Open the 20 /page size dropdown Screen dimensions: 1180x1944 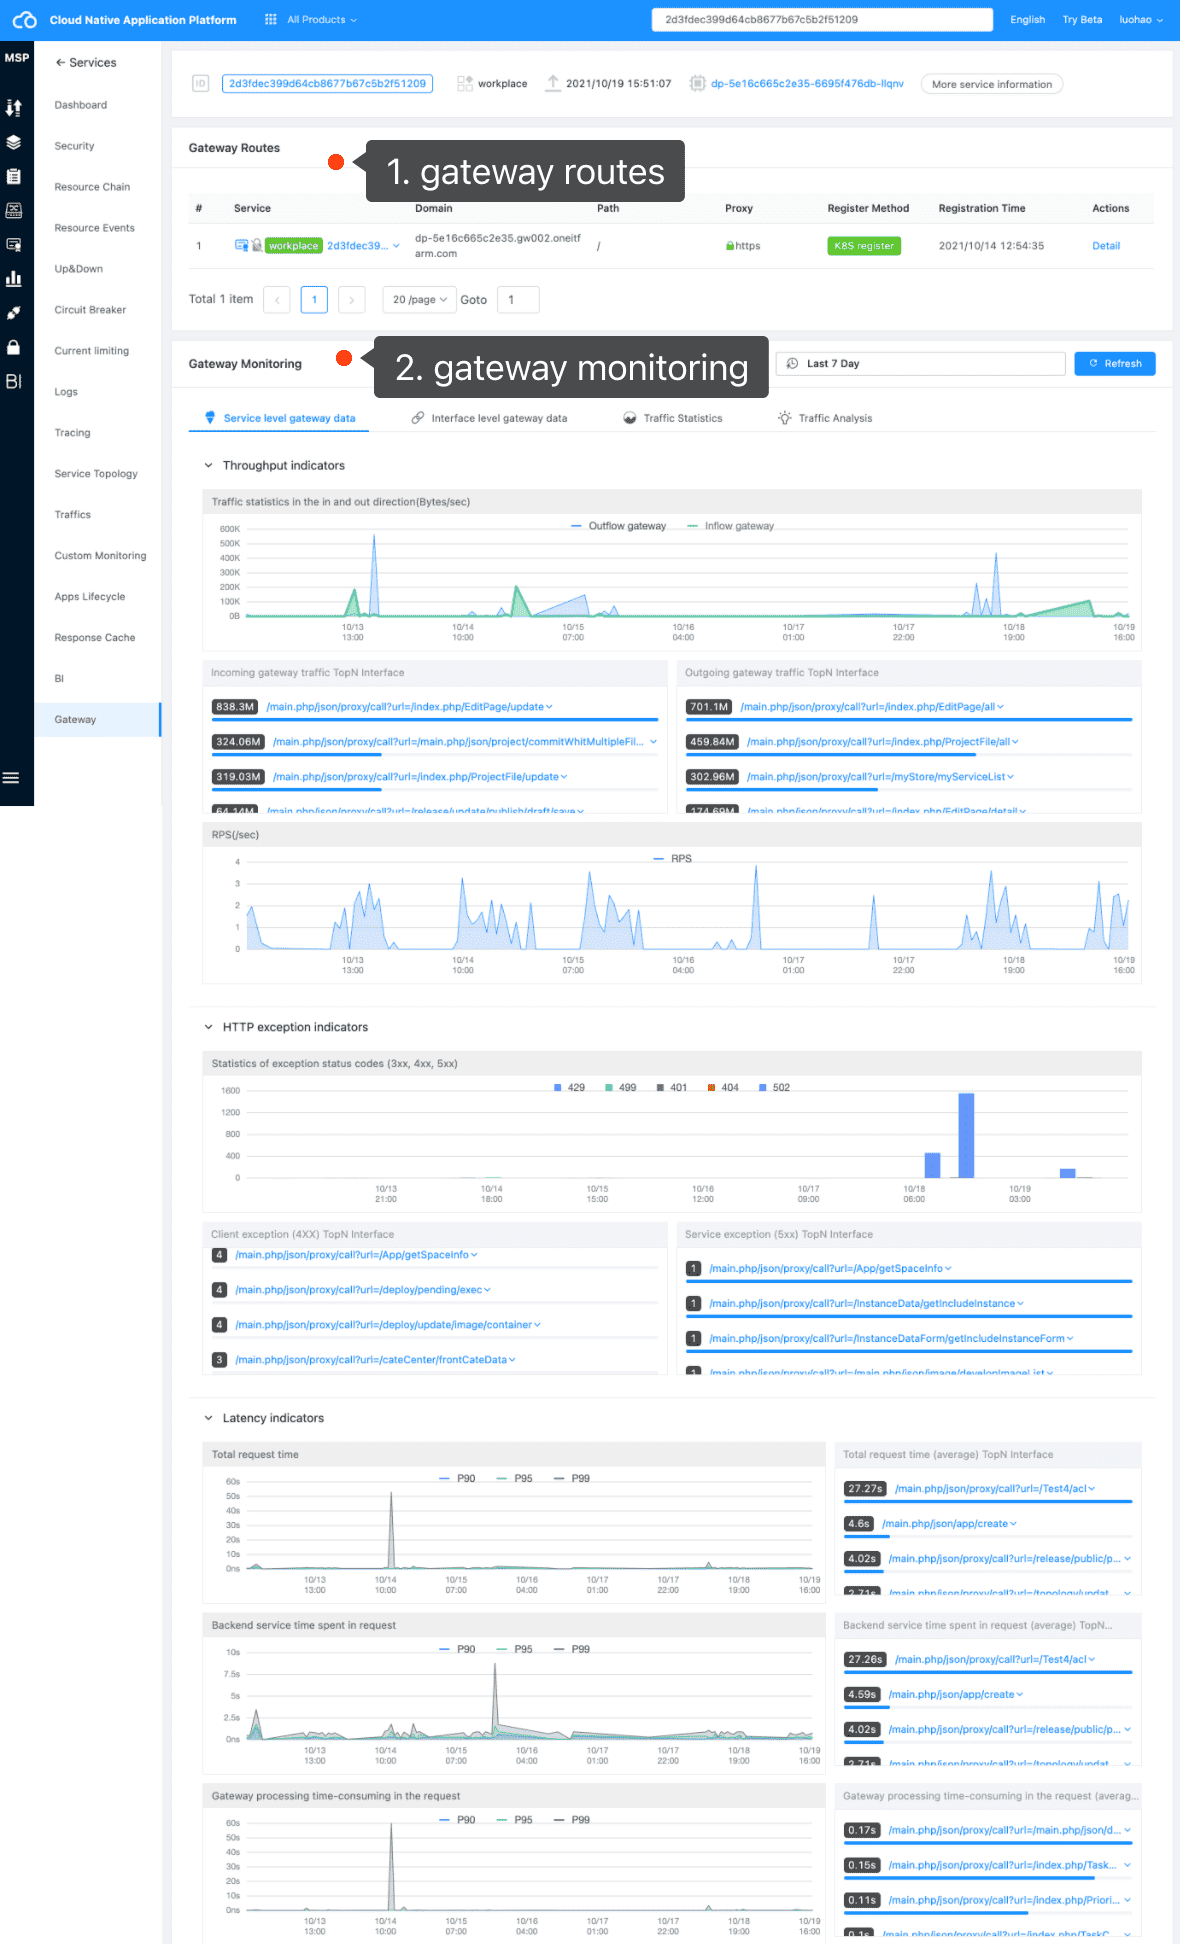tap(419, 300)
